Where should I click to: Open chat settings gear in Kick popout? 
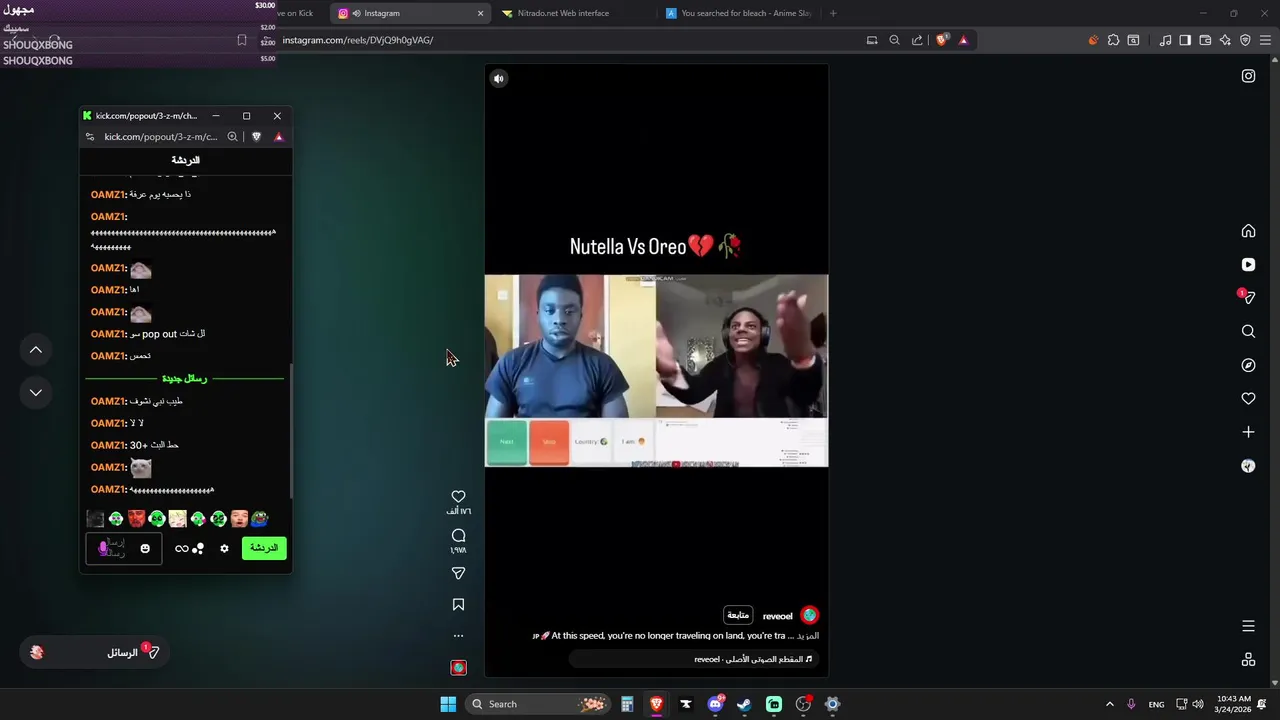pos(224,548)
